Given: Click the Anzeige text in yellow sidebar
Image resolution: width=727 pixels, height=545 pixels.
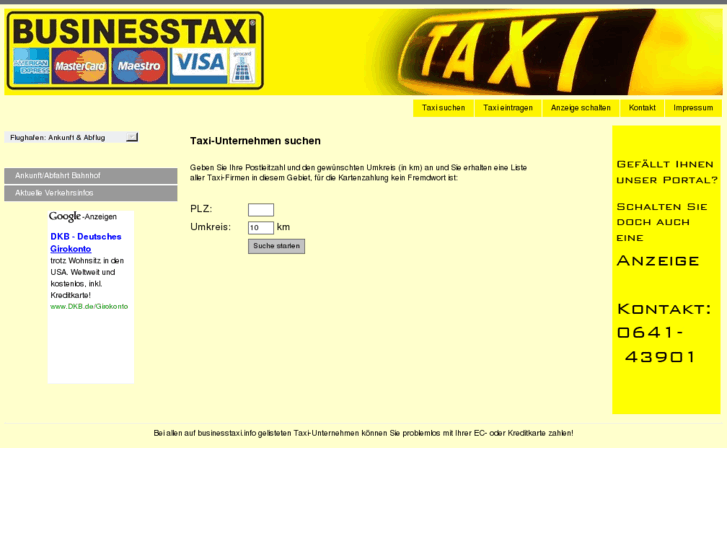Looking at the screenshot, I should coord(657,261).
